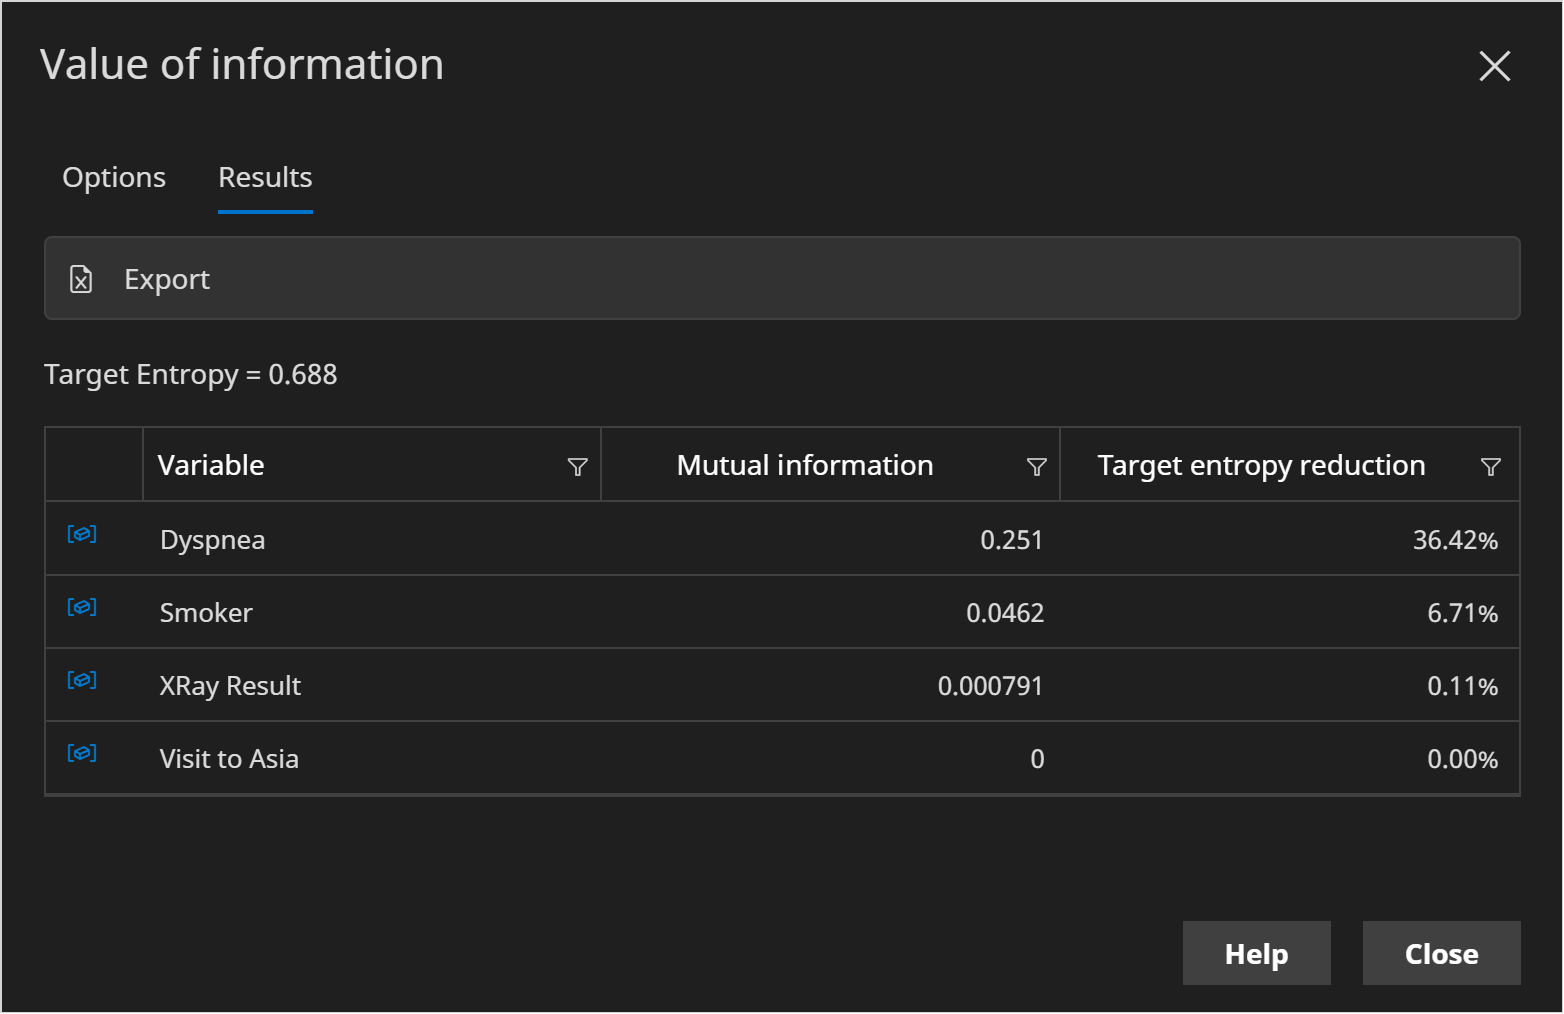Image resolution: width=1564 pixels, height=1014 pixels.
Task: Click the Excel export file icon
Action: tap(81, 279)
